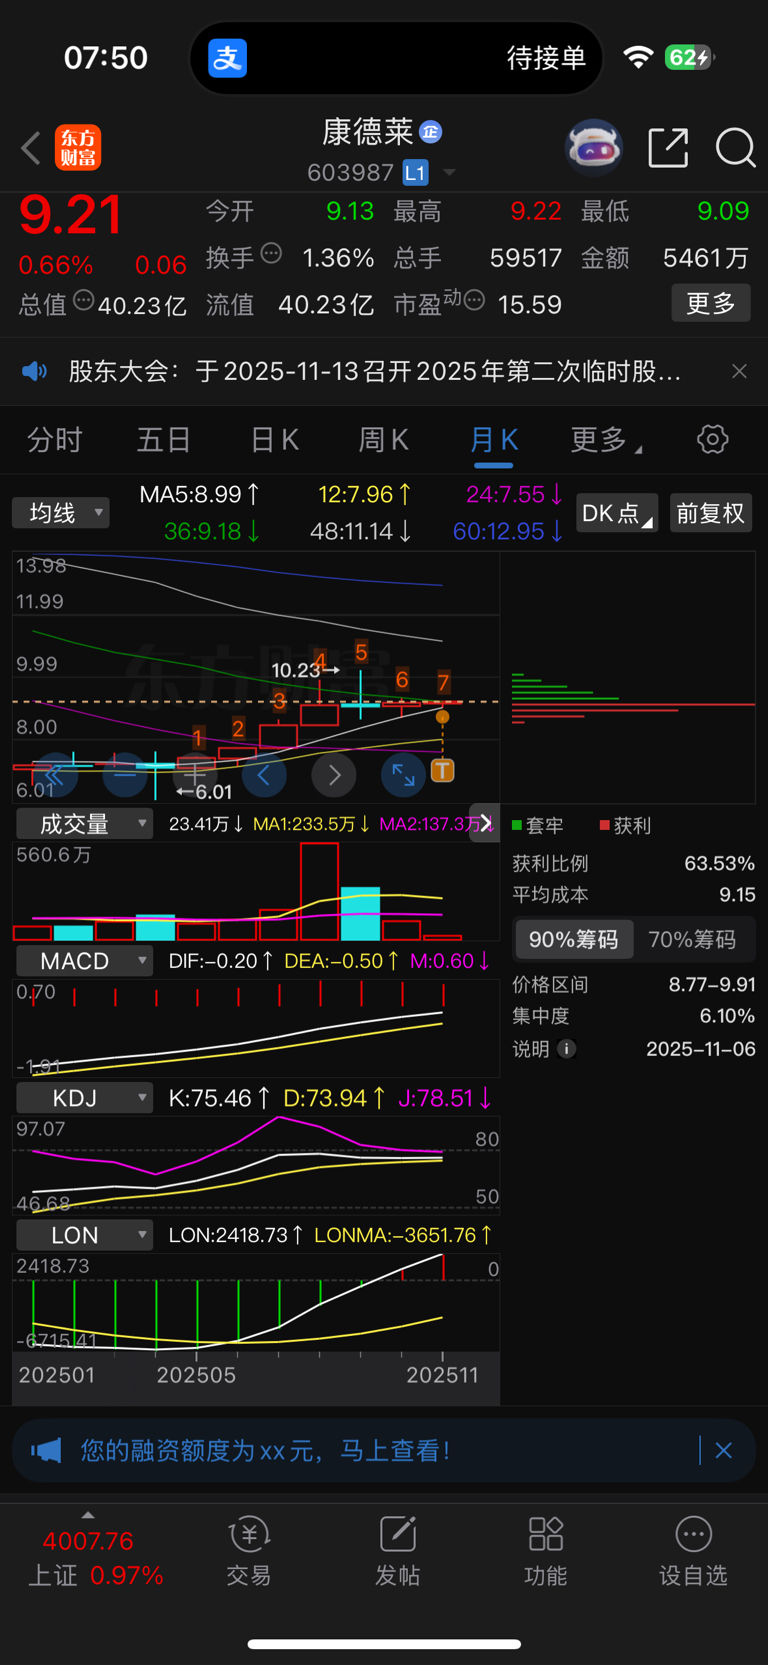Tap the 集中度 6.10% value
The height and width of the screenshot is (1665, 769).
(x=727, y=1016)
